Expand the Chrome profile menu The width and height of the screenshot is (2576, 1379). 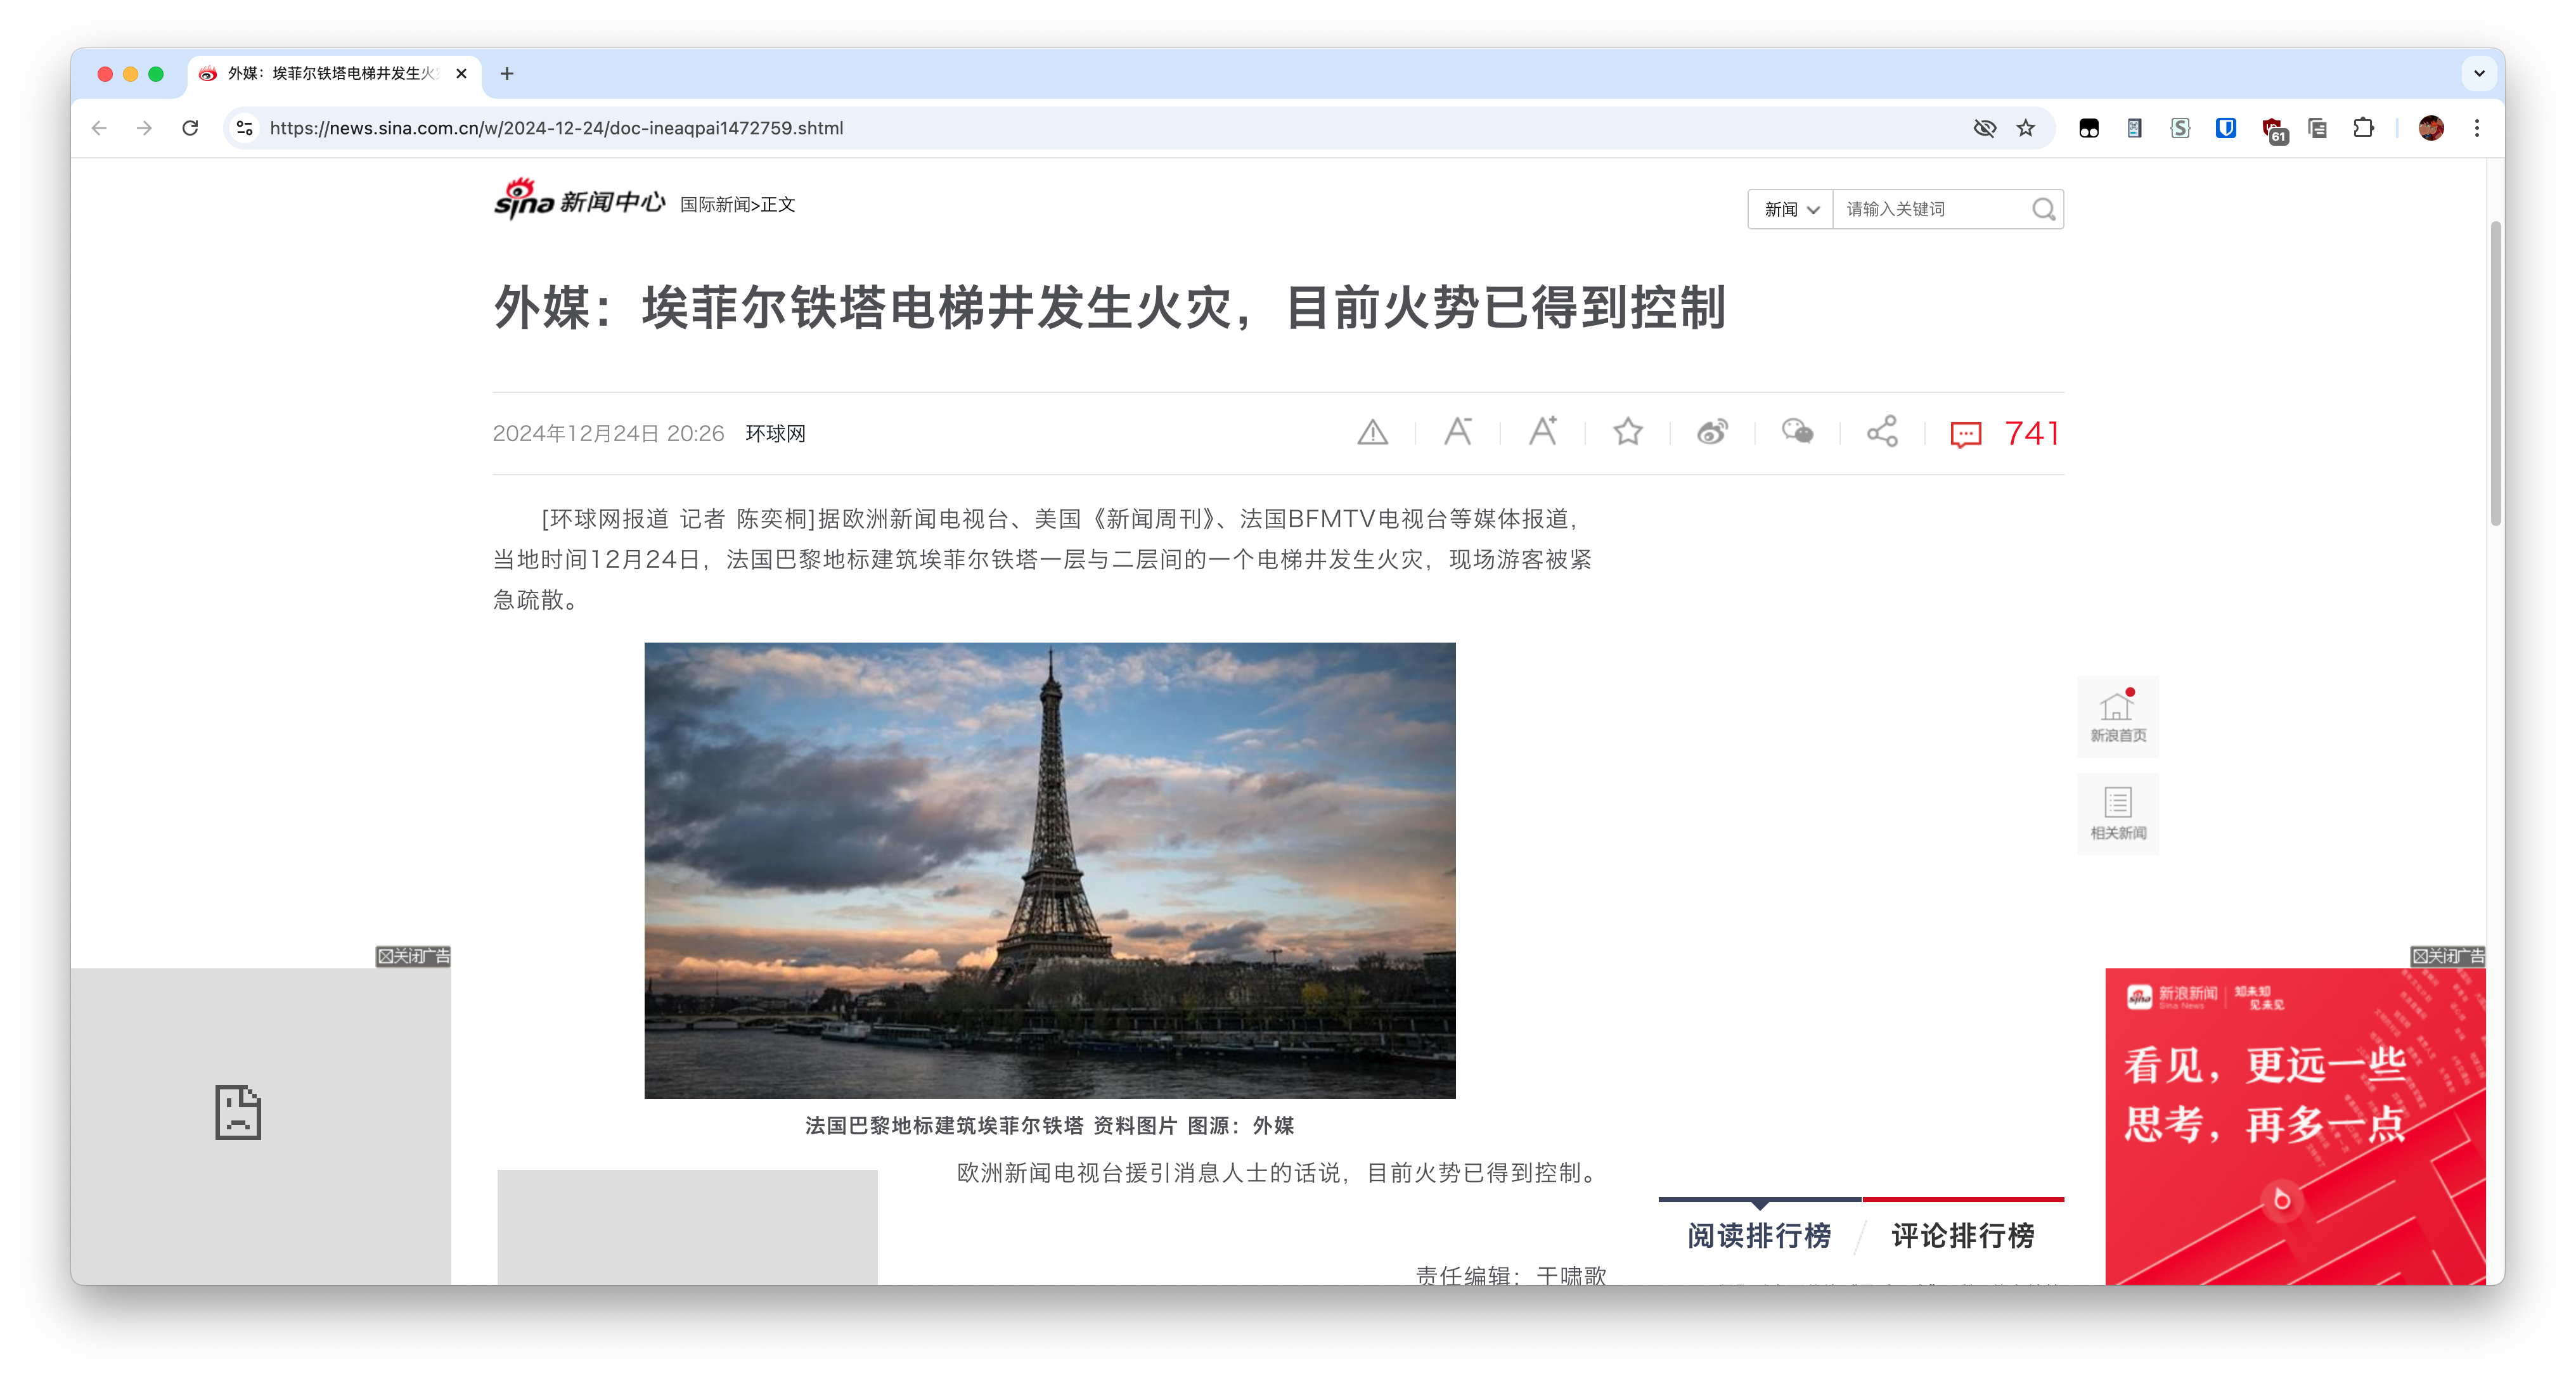2430,128
